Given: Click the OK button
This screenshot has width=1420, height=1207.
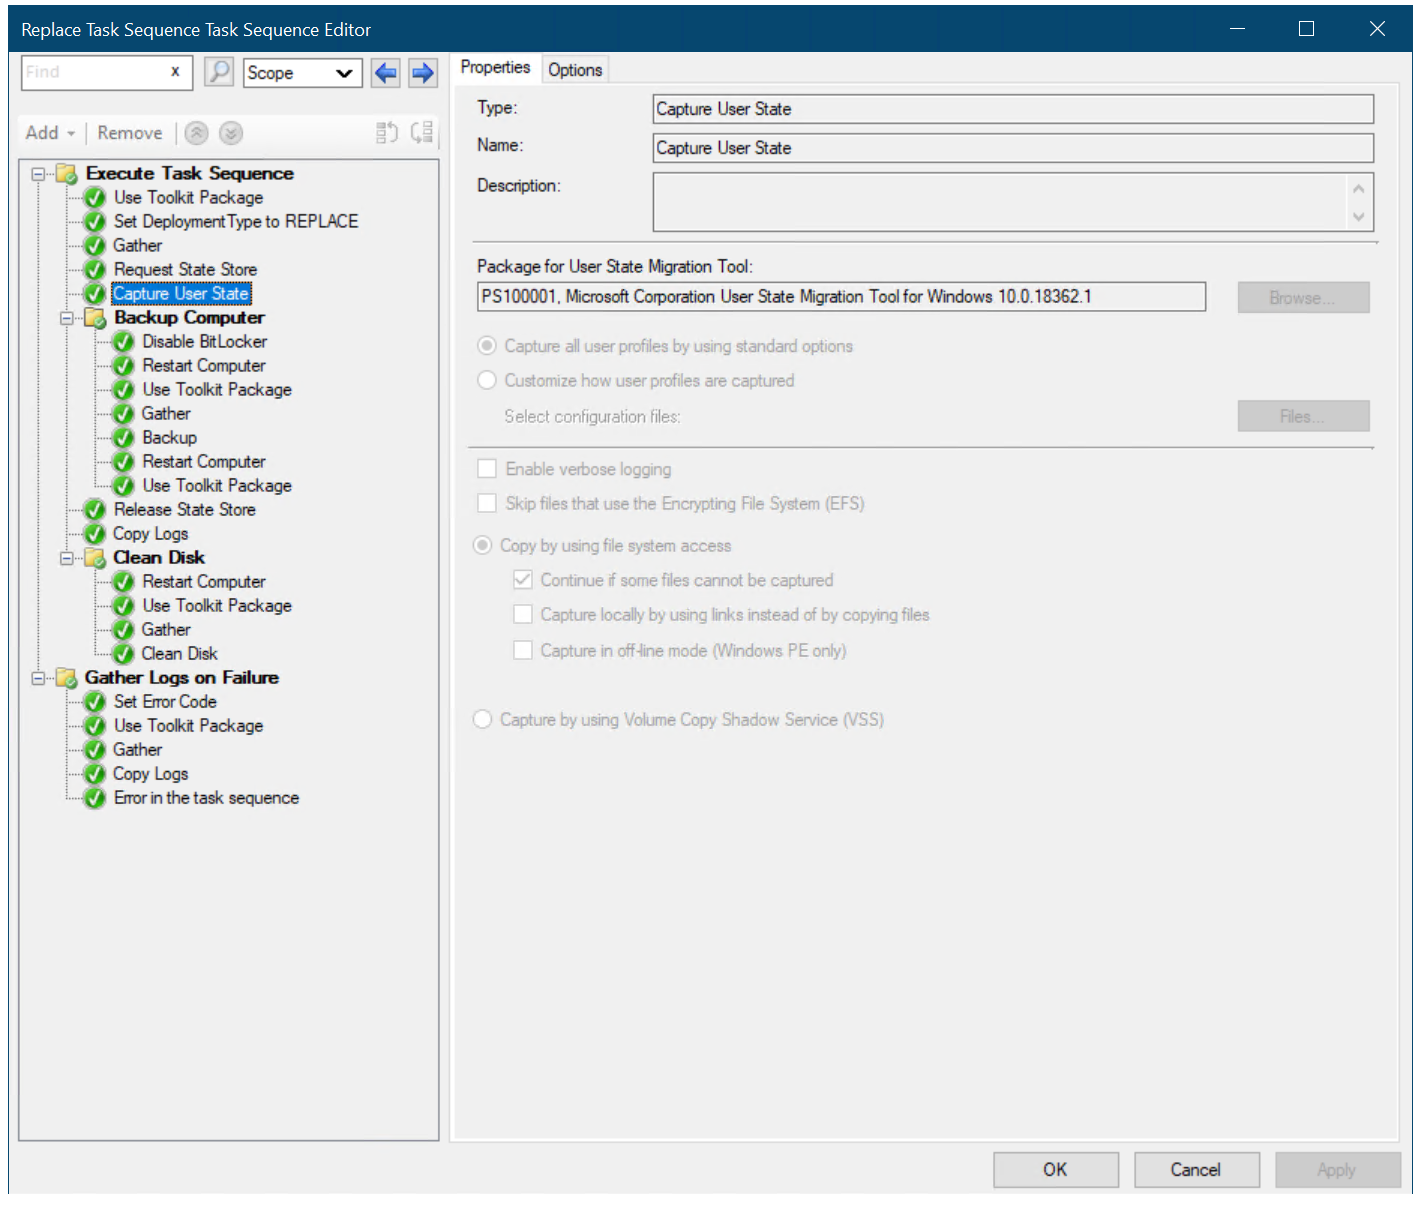Looking at the screenshot, I should (x=1055, y=1169).
